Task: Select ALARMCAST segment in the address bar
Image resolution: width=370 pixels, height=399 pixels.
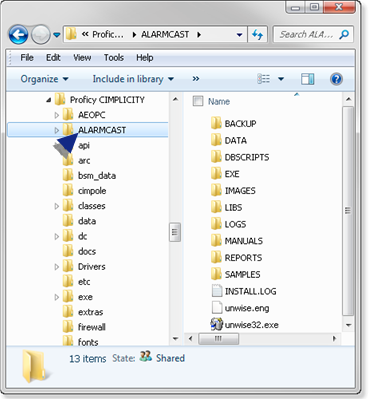Action: tap(165, 34)
